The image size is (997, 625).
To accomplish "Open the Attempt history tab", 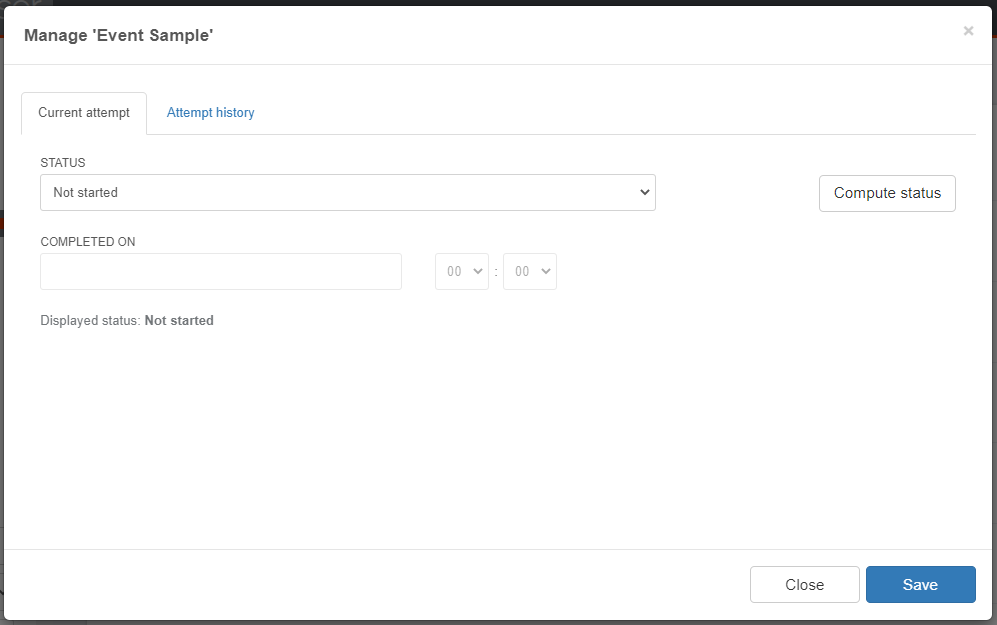I will (x=210, y=113).
